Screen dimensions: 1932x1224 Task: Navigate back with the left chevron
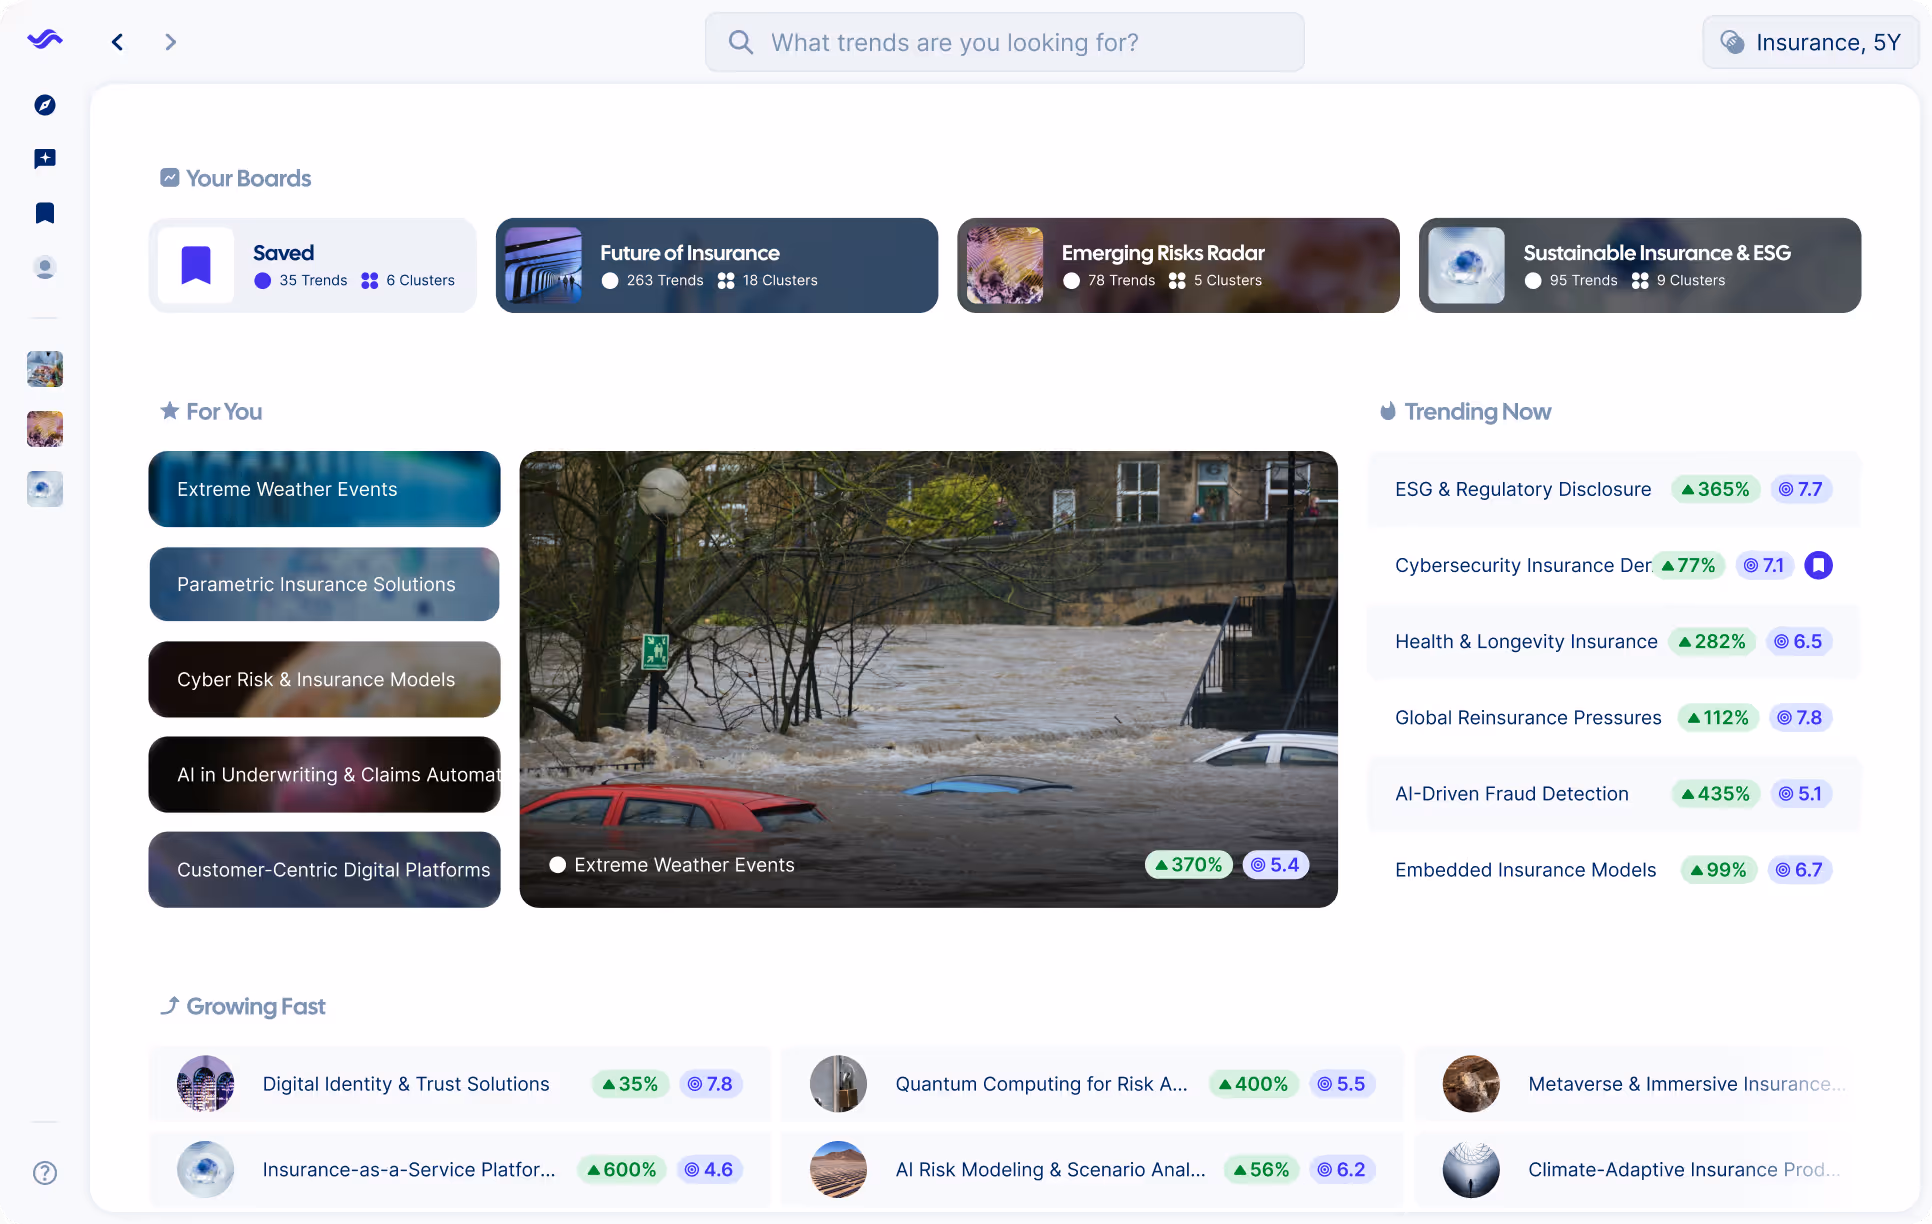(117, 42)
